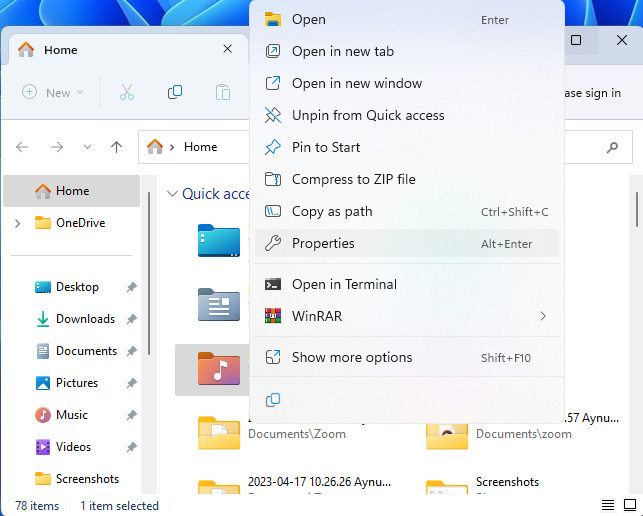Select the blue Desktop folder thumbnail
This screenshot has height=516, width=643.
click(x=219, y=240)
